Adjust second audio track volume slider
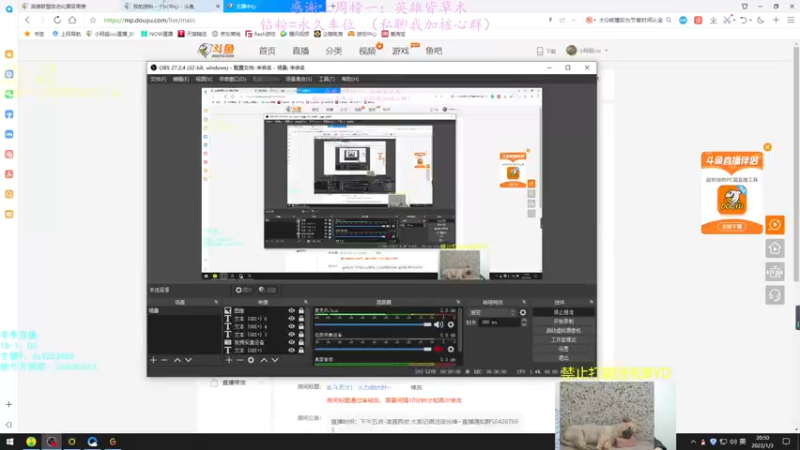 373,349
